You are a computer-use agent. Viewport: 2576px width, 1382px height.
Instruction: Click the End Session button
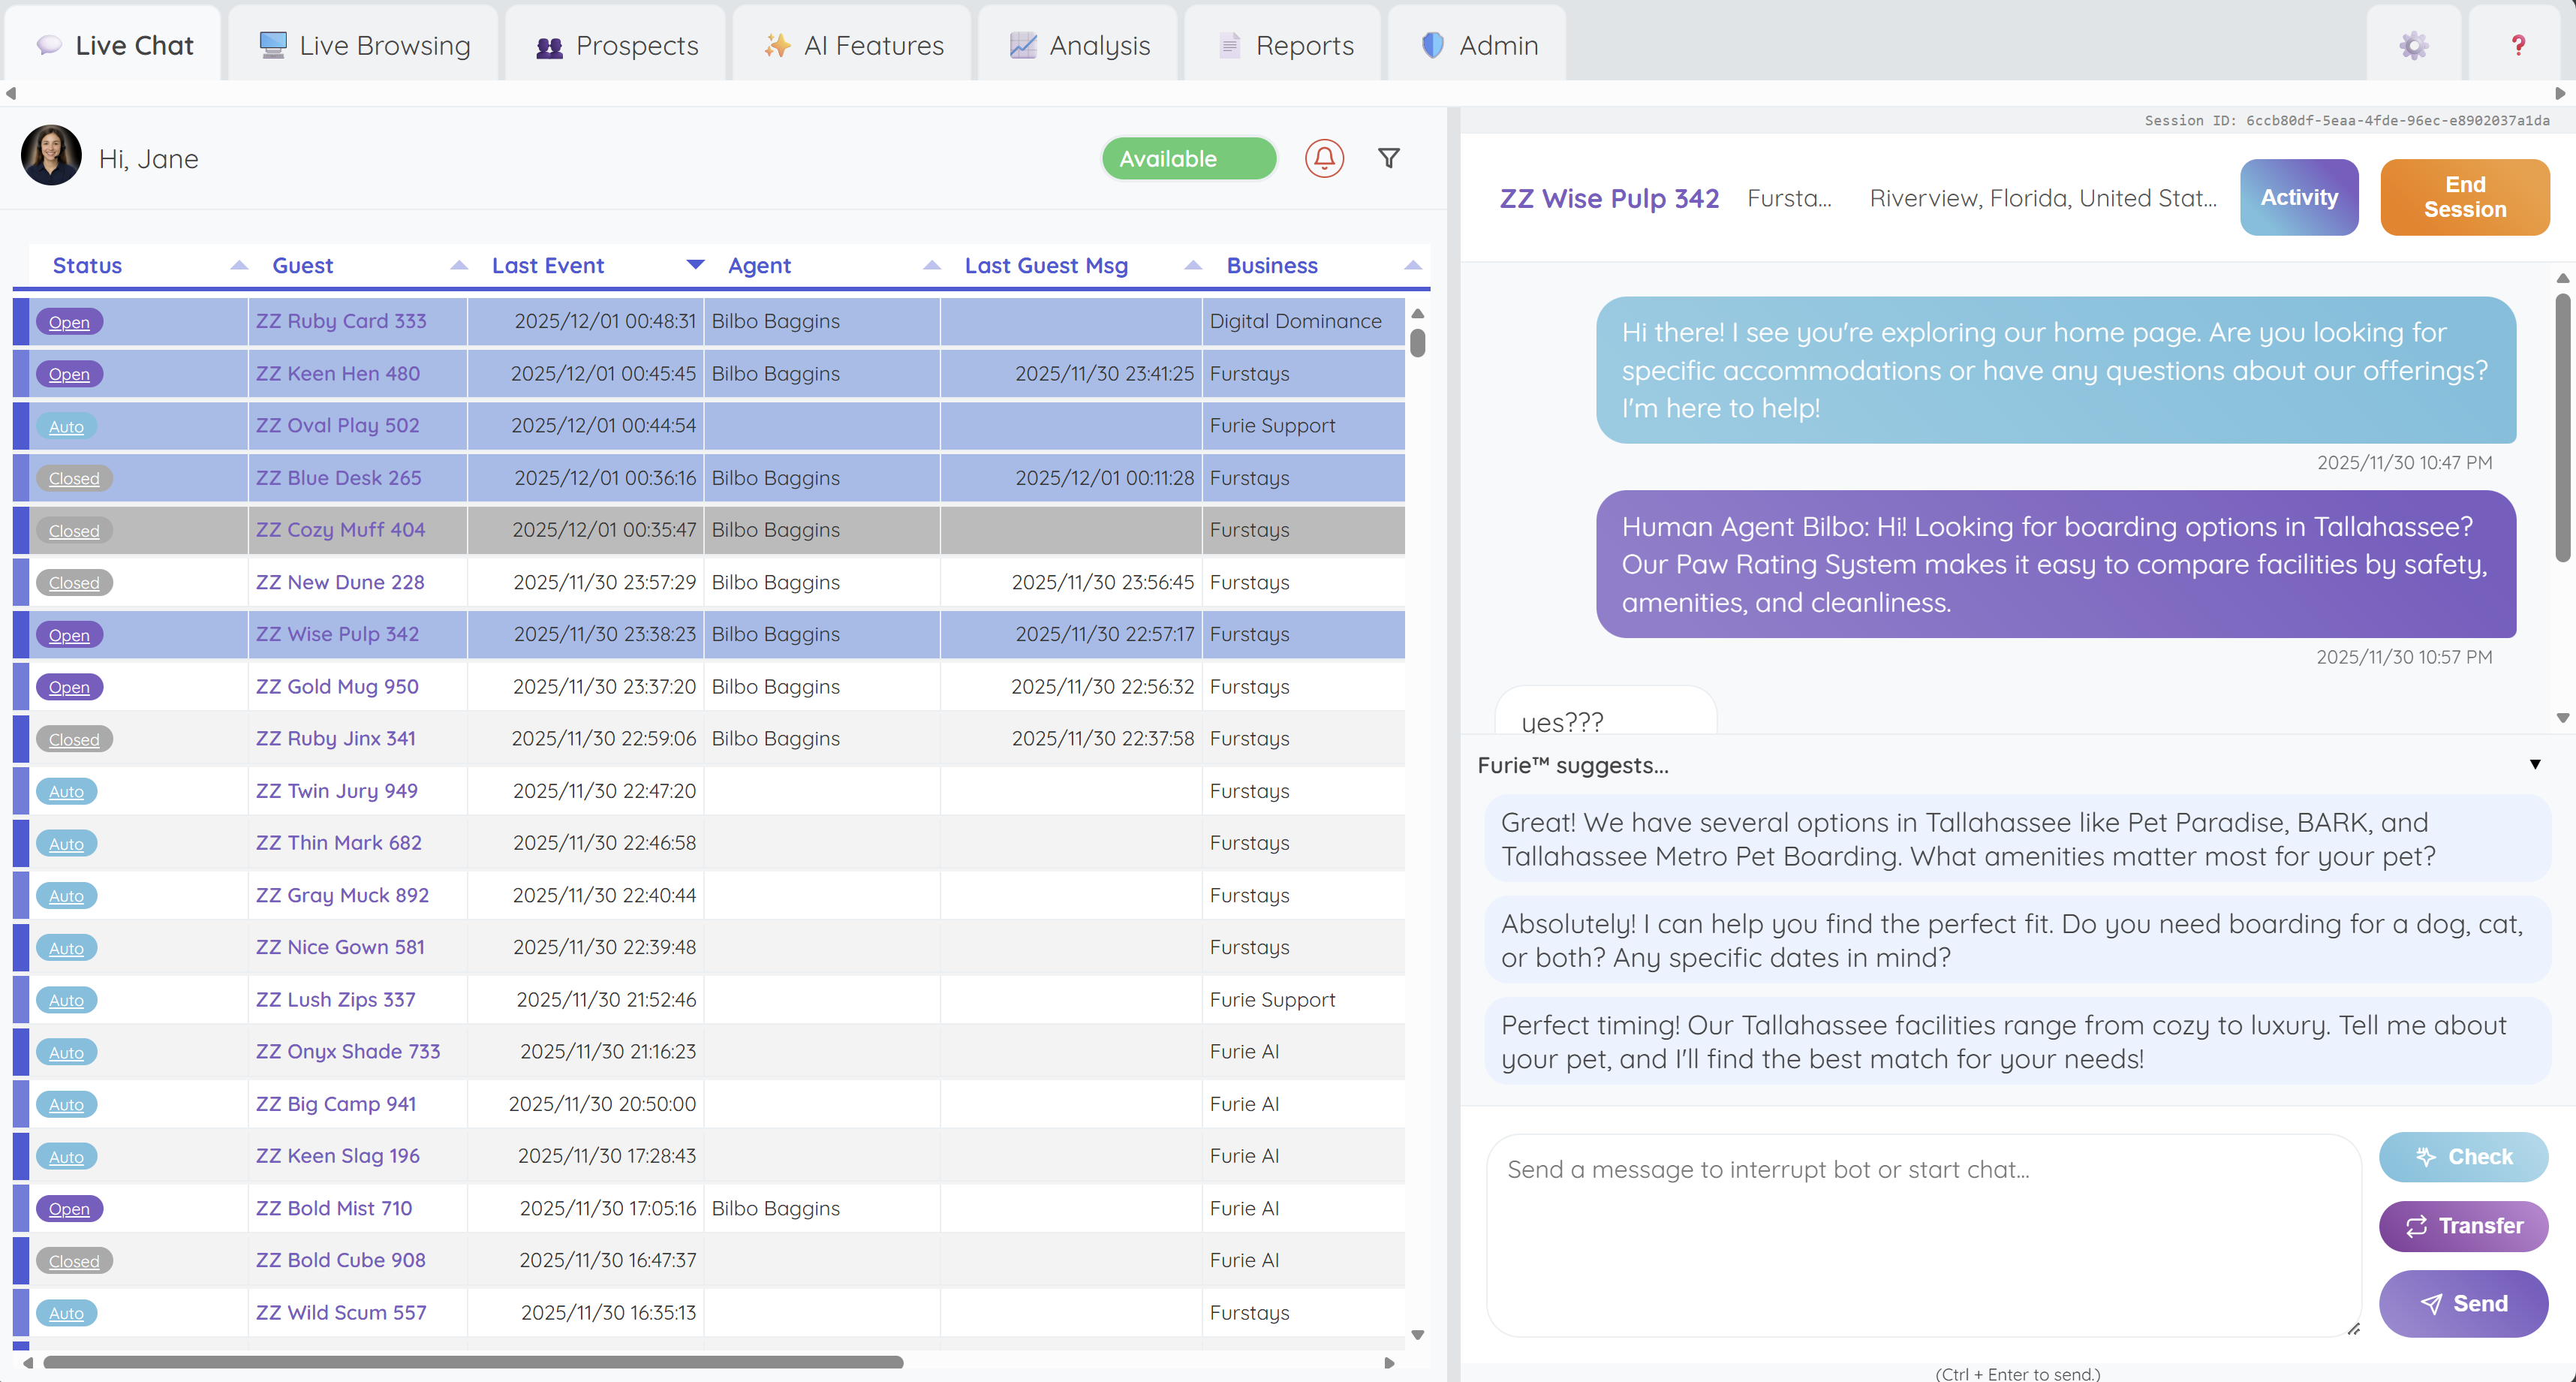tap(2464, 197)
